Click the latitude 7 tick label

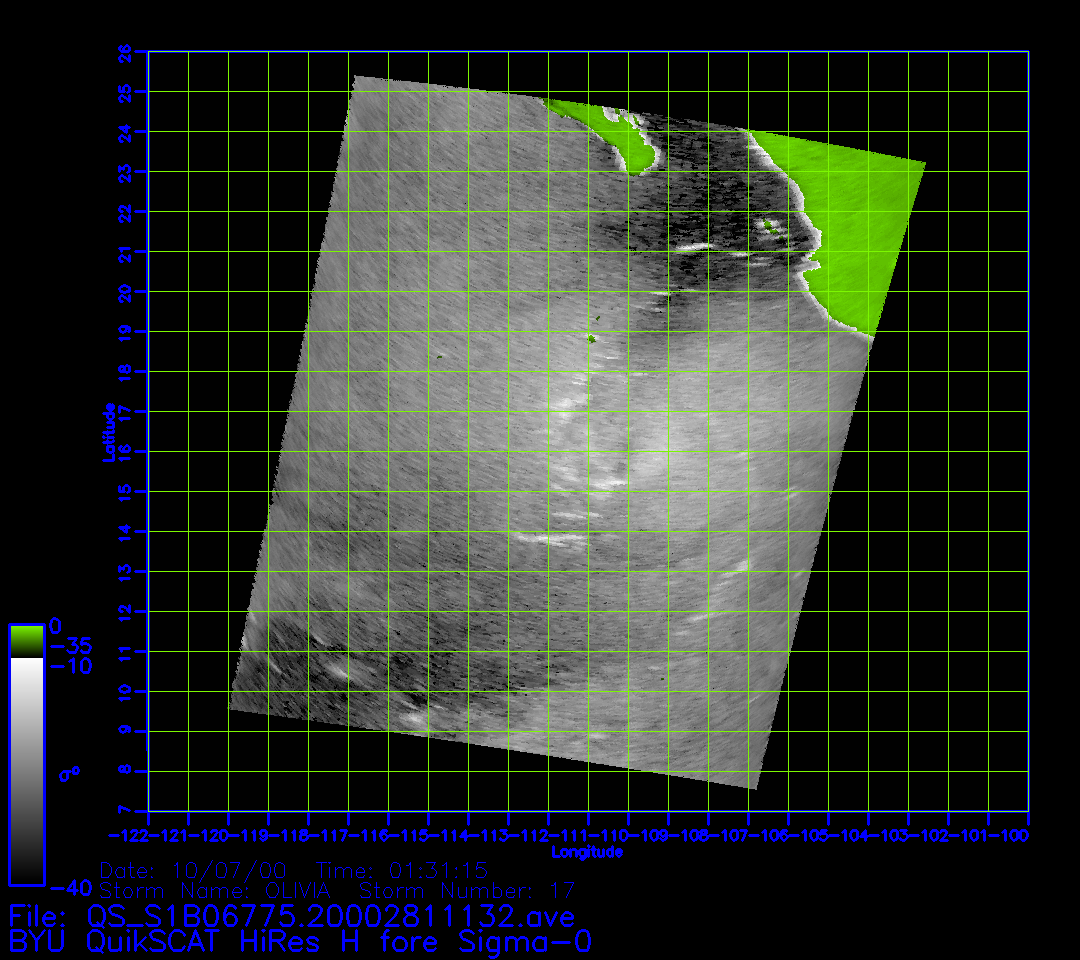[x=123, y=810]
